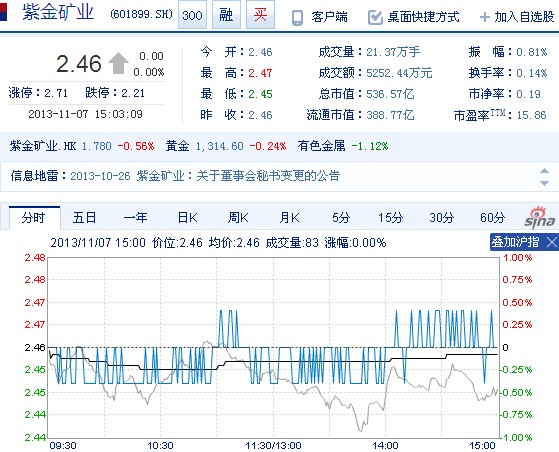Click the 紫金矿业 stock title
The image size is (559, 452).
(58, 12)
